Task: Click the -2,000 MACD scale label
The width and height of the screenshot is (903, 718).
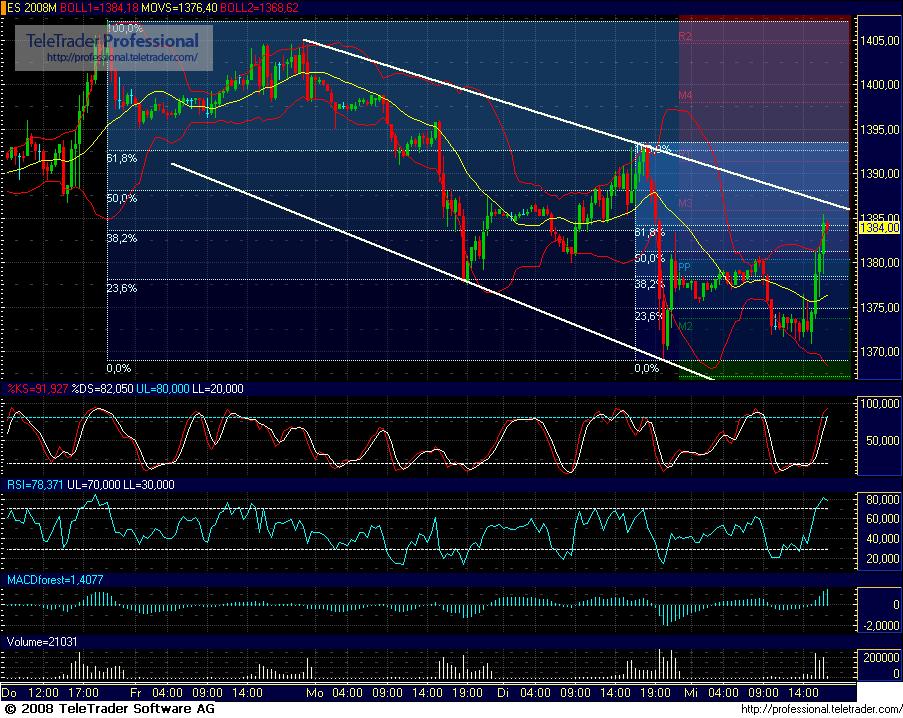Action: point(882,625)
